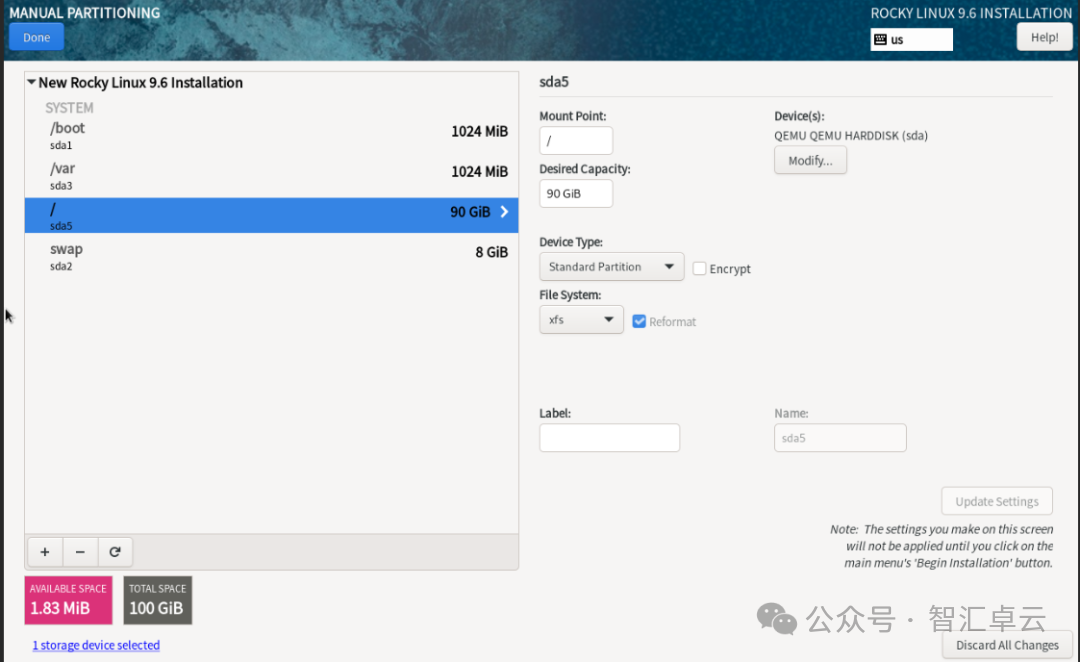Click into the Label text field
Image resolution: width=1080 pixels, height=662 pixels.
tap(609, 438)
